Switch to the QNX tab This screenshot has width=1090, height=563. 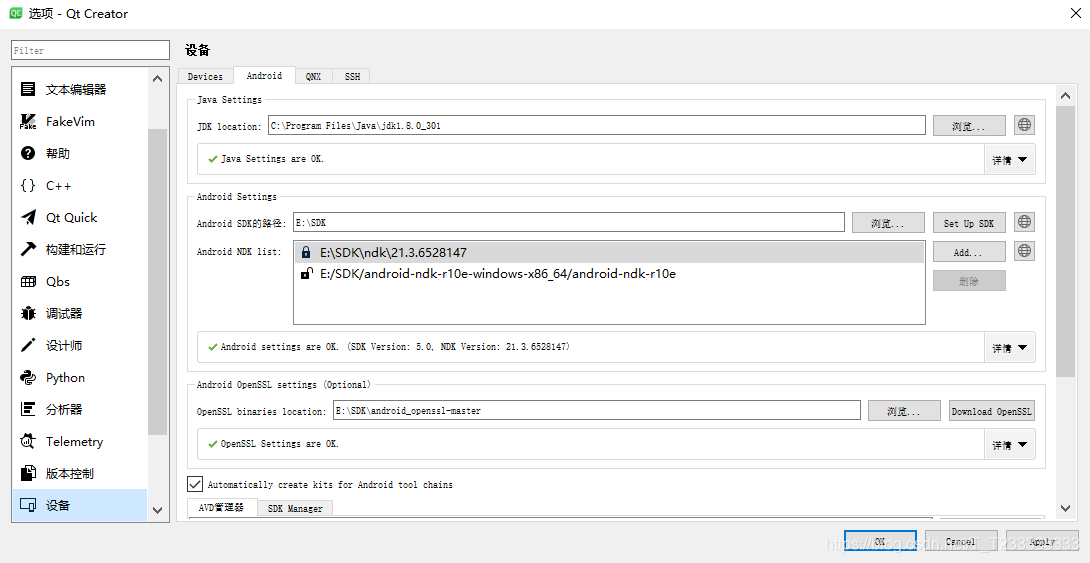(314, 76)
